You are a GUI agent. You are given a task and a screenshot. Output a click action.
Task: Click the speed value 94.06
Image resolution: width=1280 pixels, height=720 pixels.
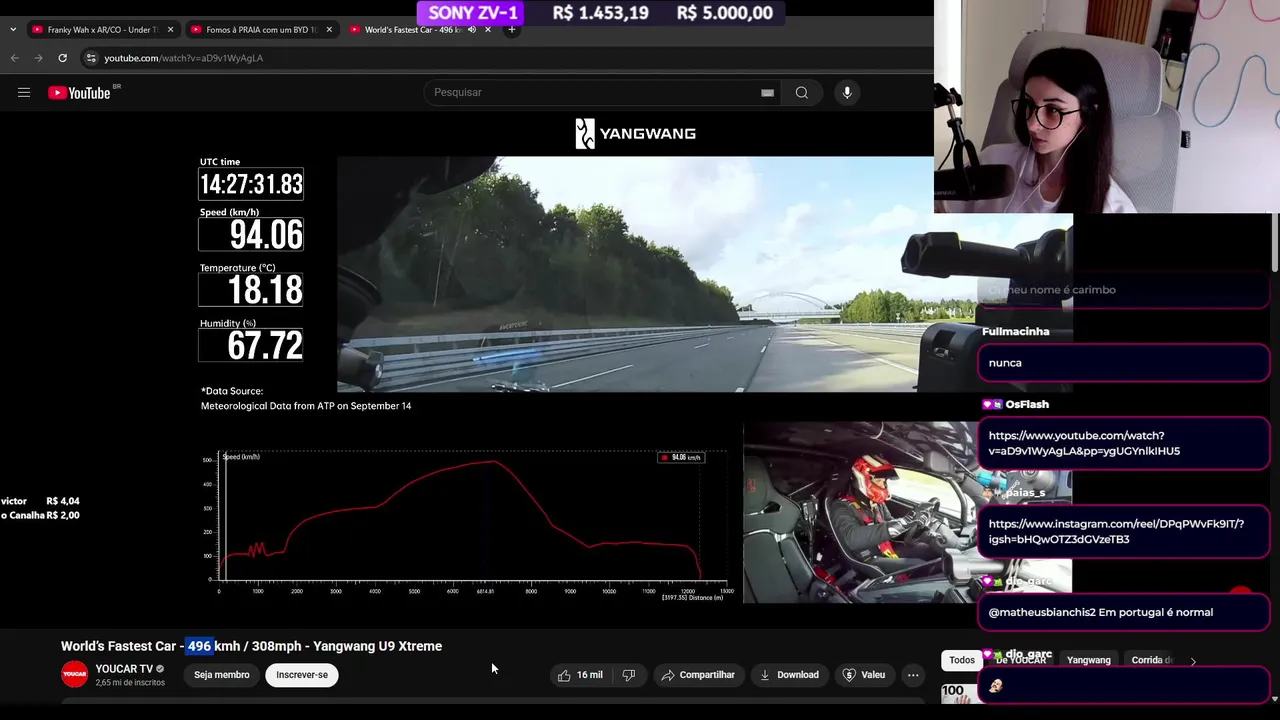pos(265,235)
